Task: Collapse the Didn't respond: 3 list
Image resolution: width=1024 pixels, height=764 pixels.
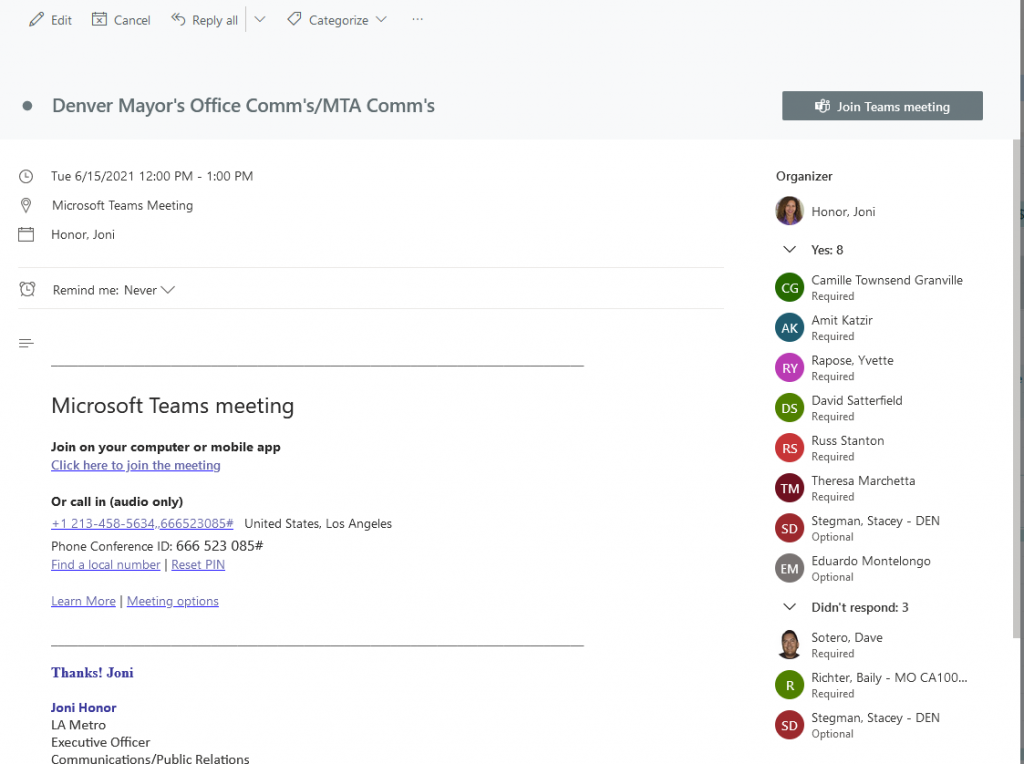Action: coord(790,607)
